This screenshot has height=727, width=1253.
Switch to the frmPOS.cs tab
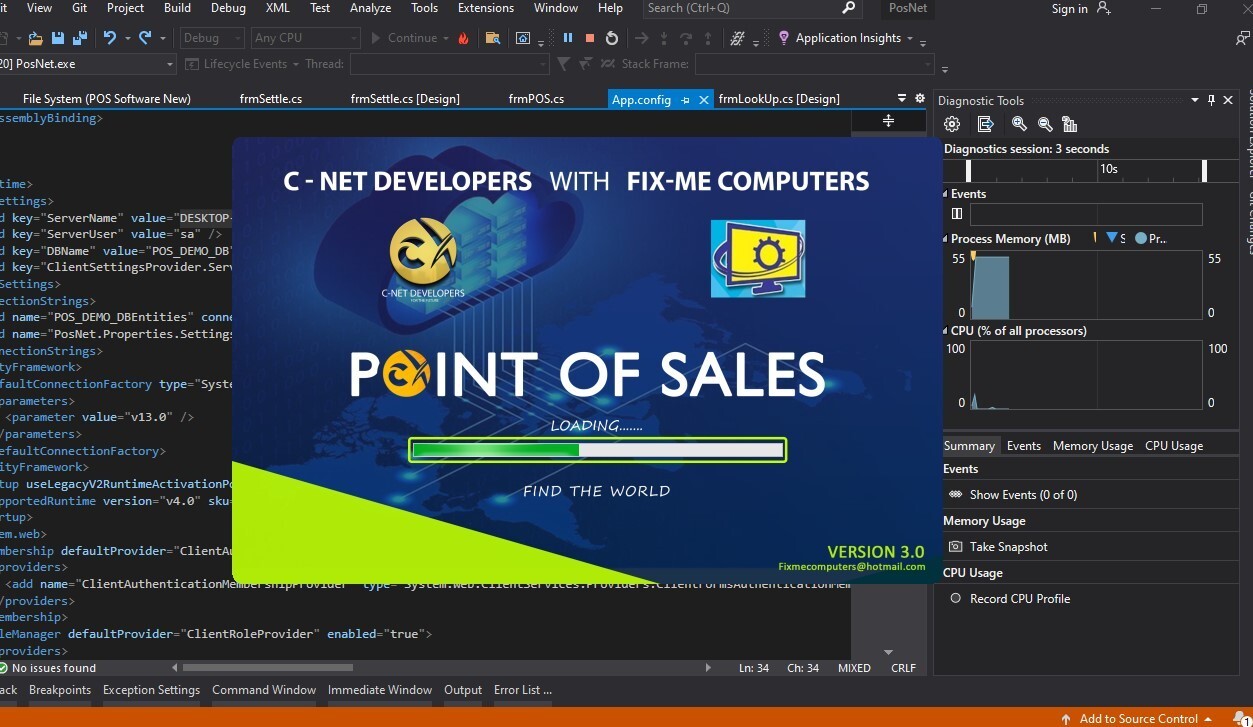tap(536, 99)
